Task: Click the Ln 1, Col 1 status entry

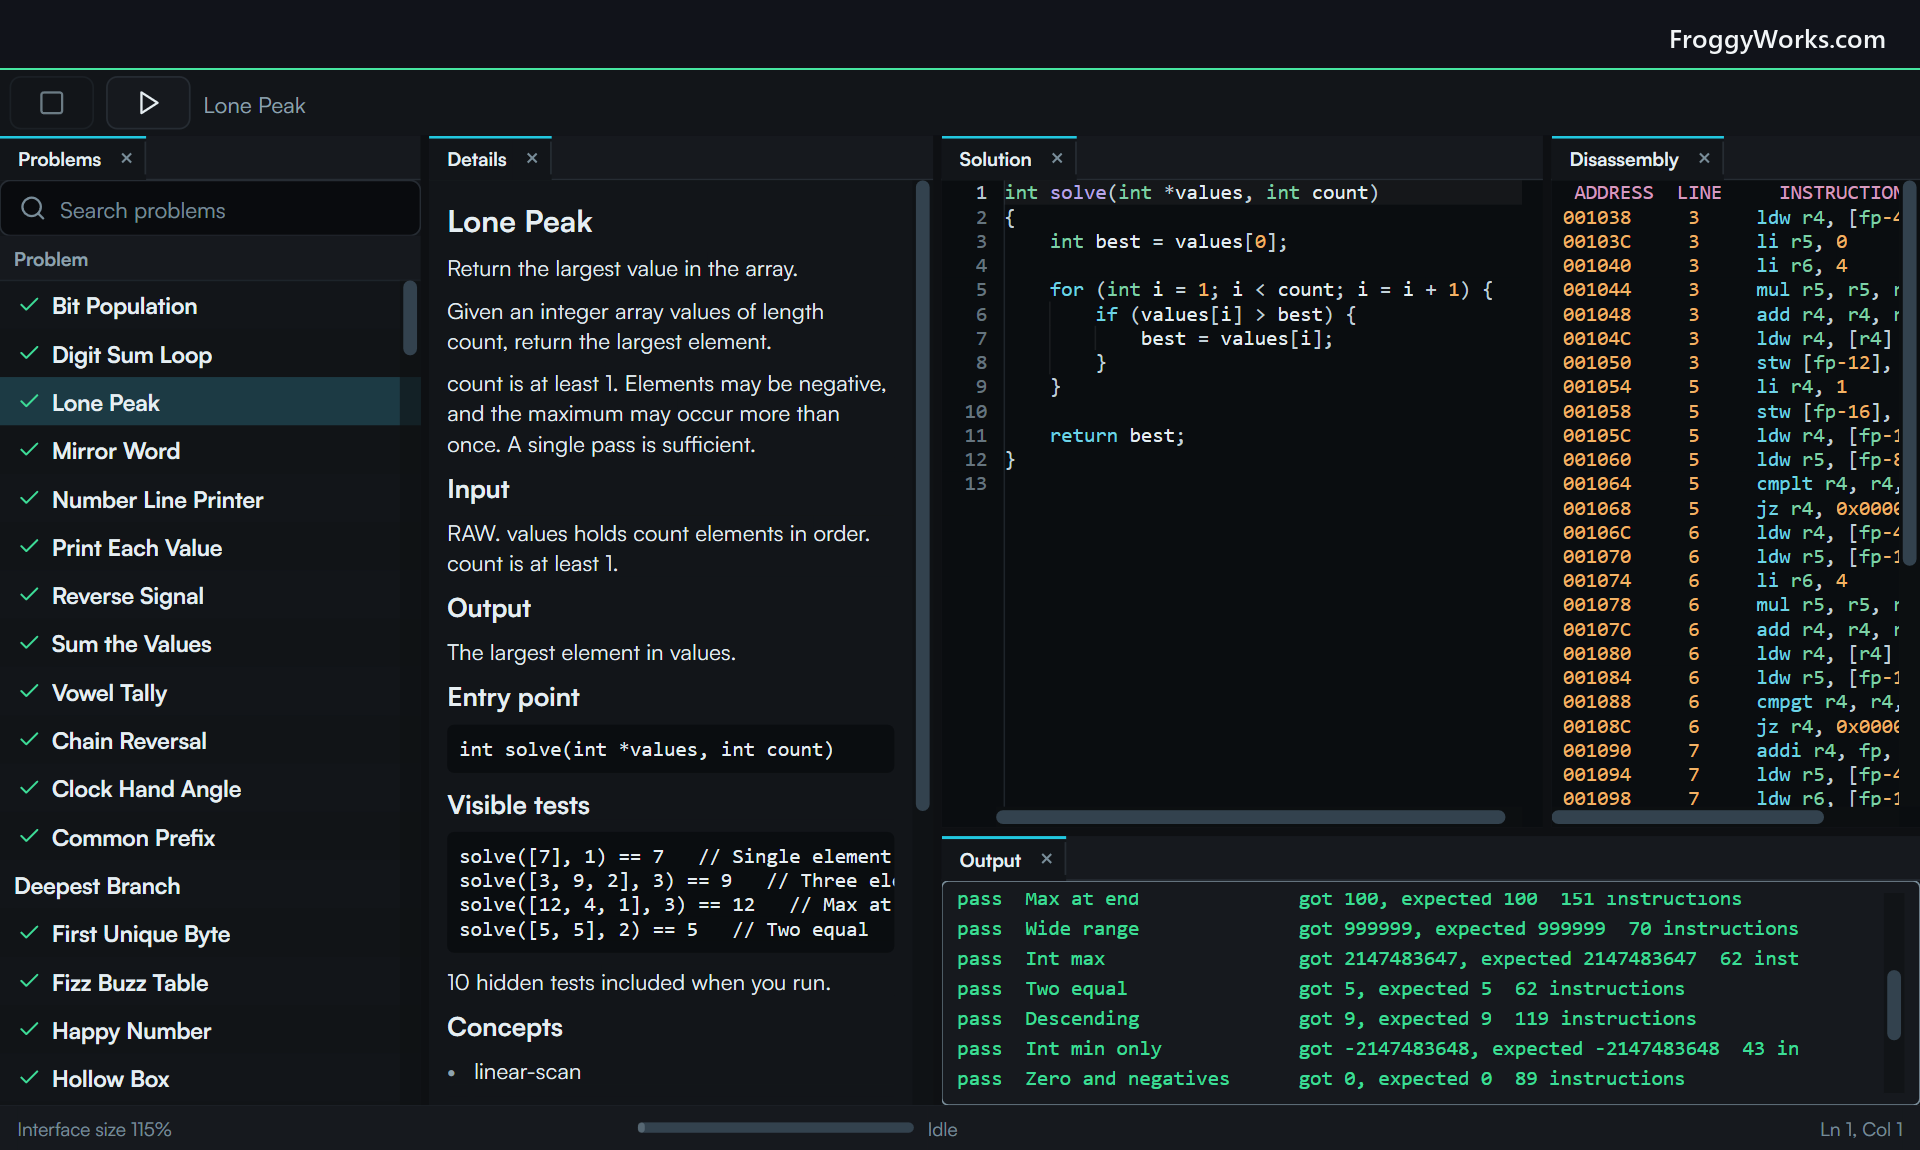Action: pyautogui.click(x=1861, y=1129)
